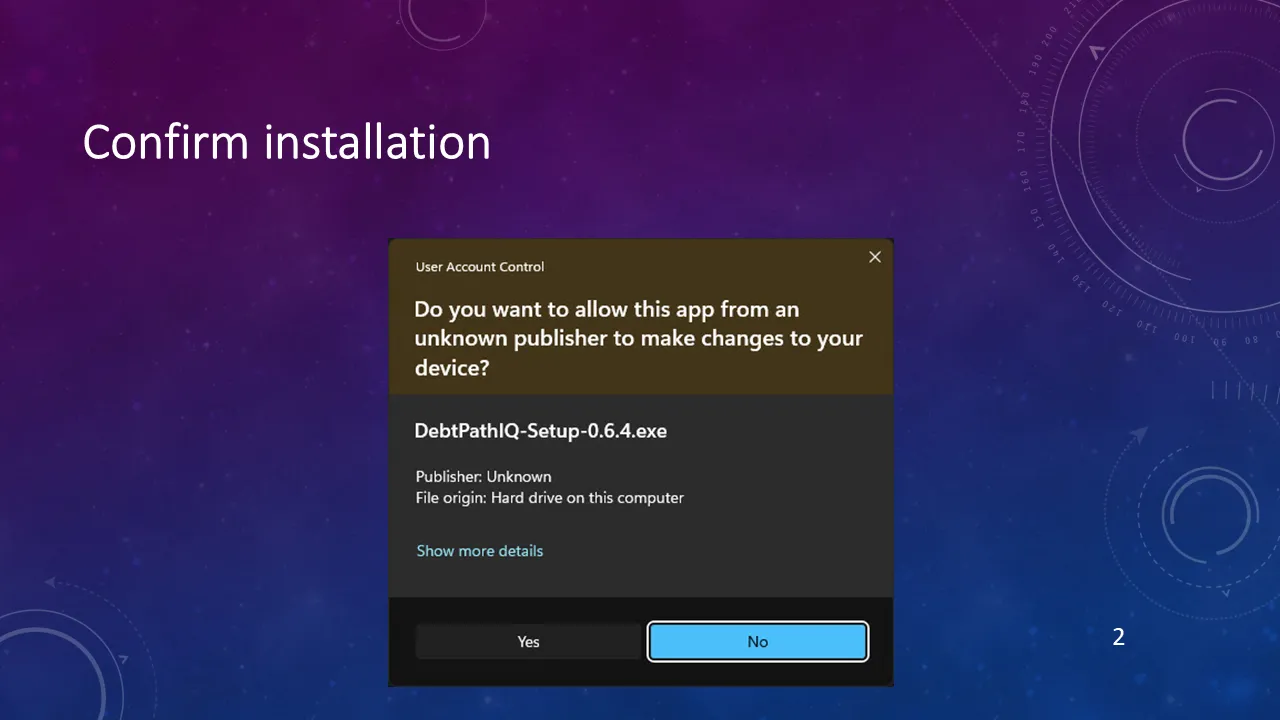Click the Publisher: Unknown line

pyautogui.click(x=483, y=477)
